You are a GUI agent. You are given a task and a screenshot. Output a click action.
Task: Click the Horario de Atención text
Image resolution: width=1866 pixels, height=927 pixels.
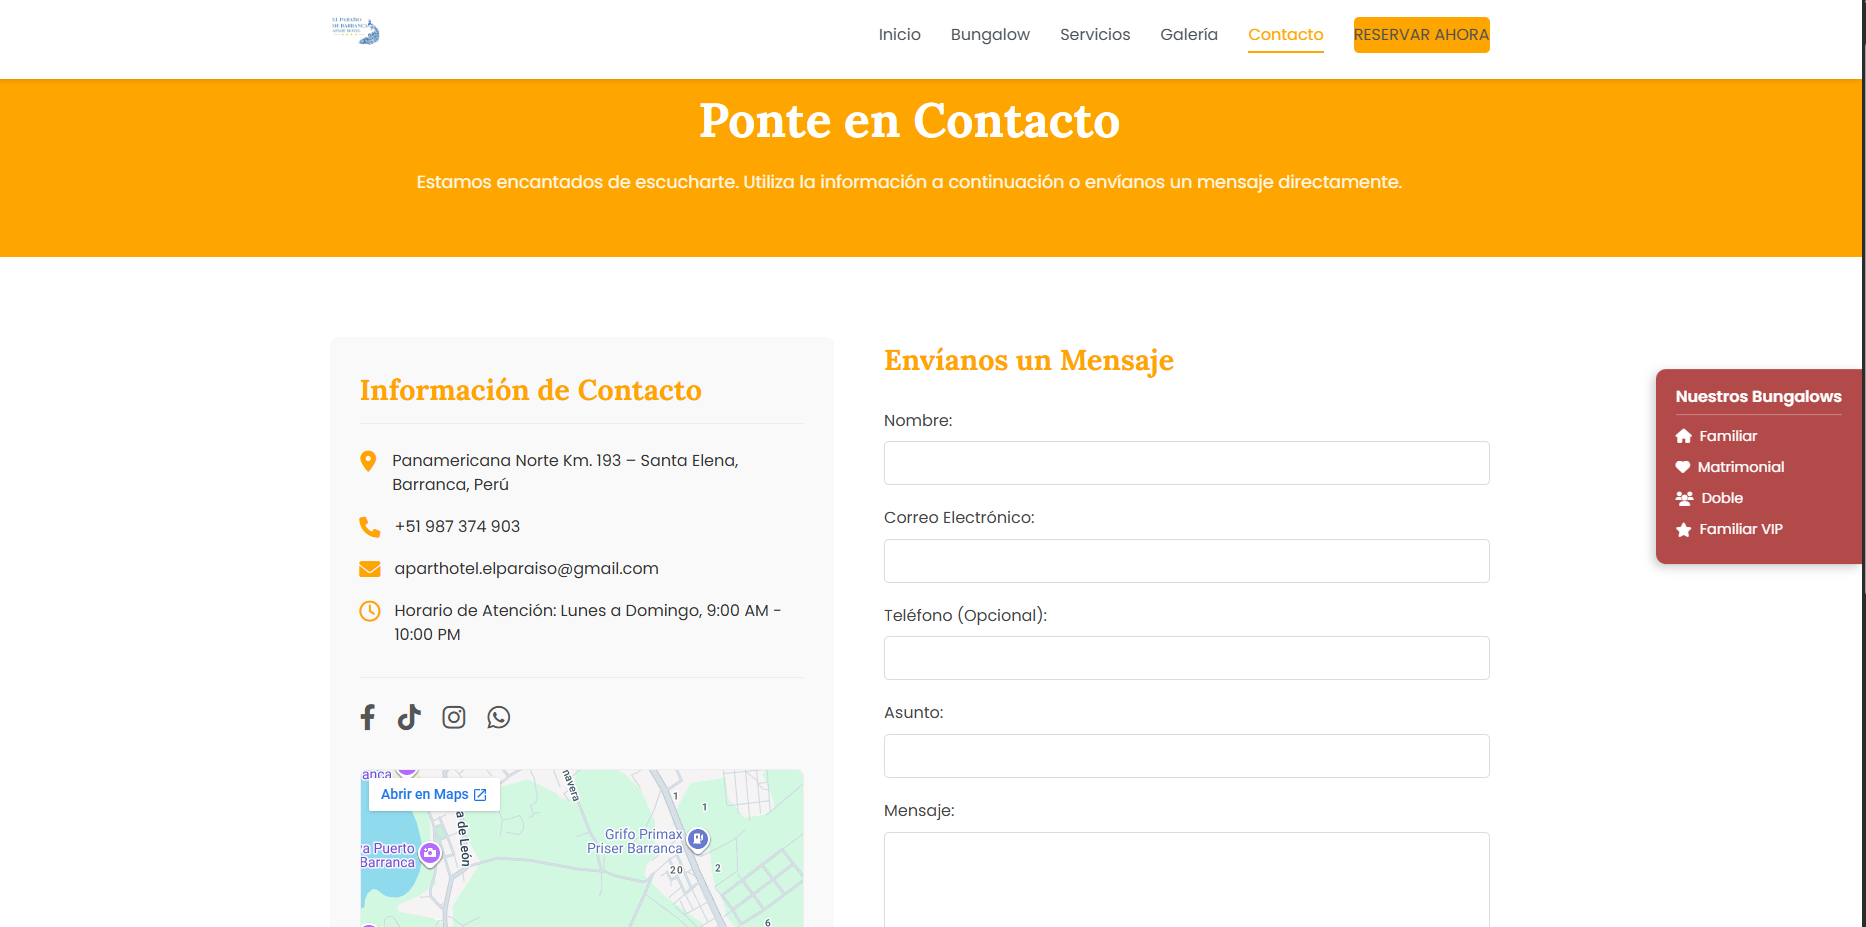pyautogui.click(x=588, y=623)
